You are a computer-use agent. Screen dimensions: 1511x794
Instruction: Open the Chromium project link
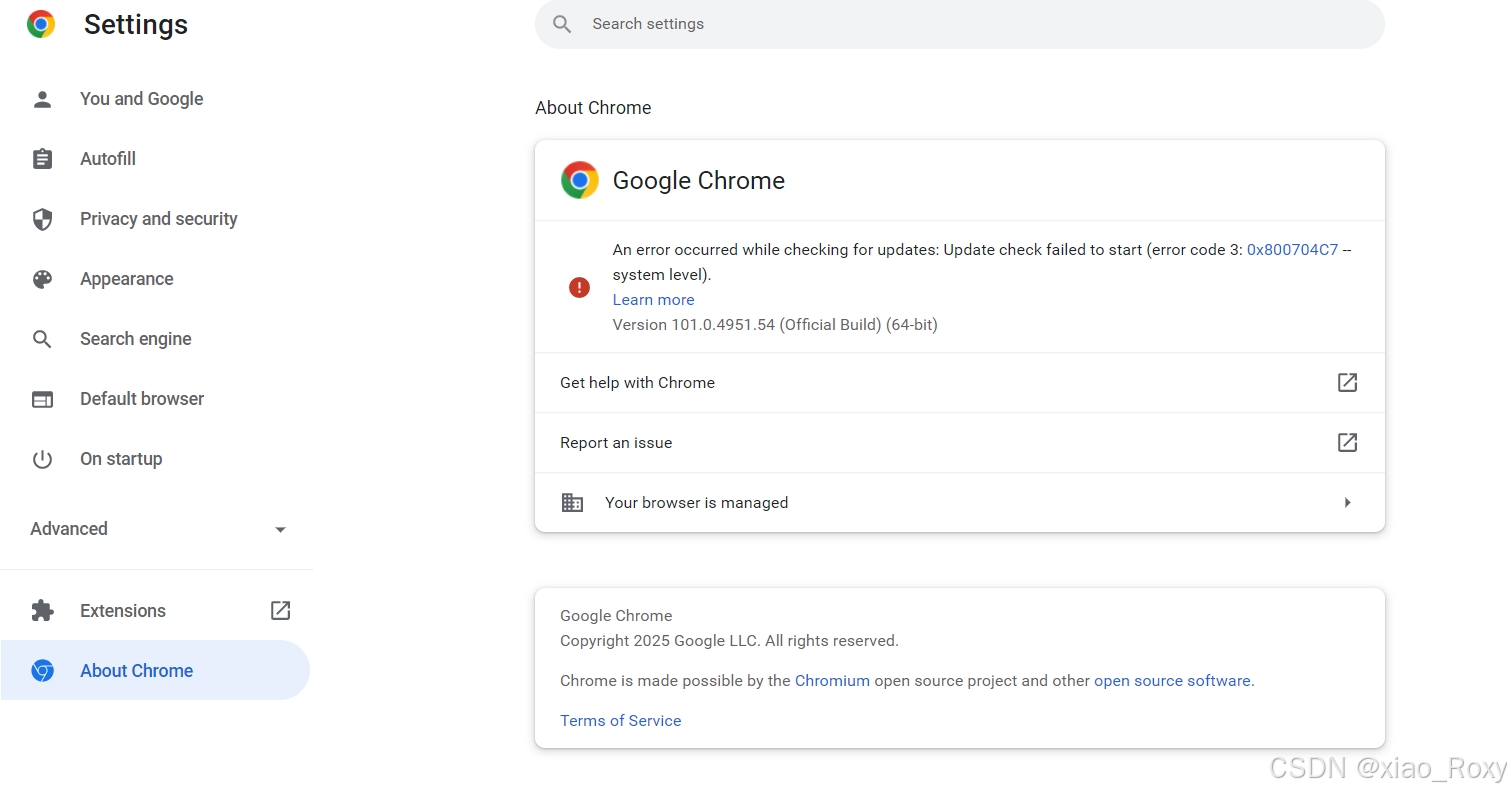[x=832, y=681]
